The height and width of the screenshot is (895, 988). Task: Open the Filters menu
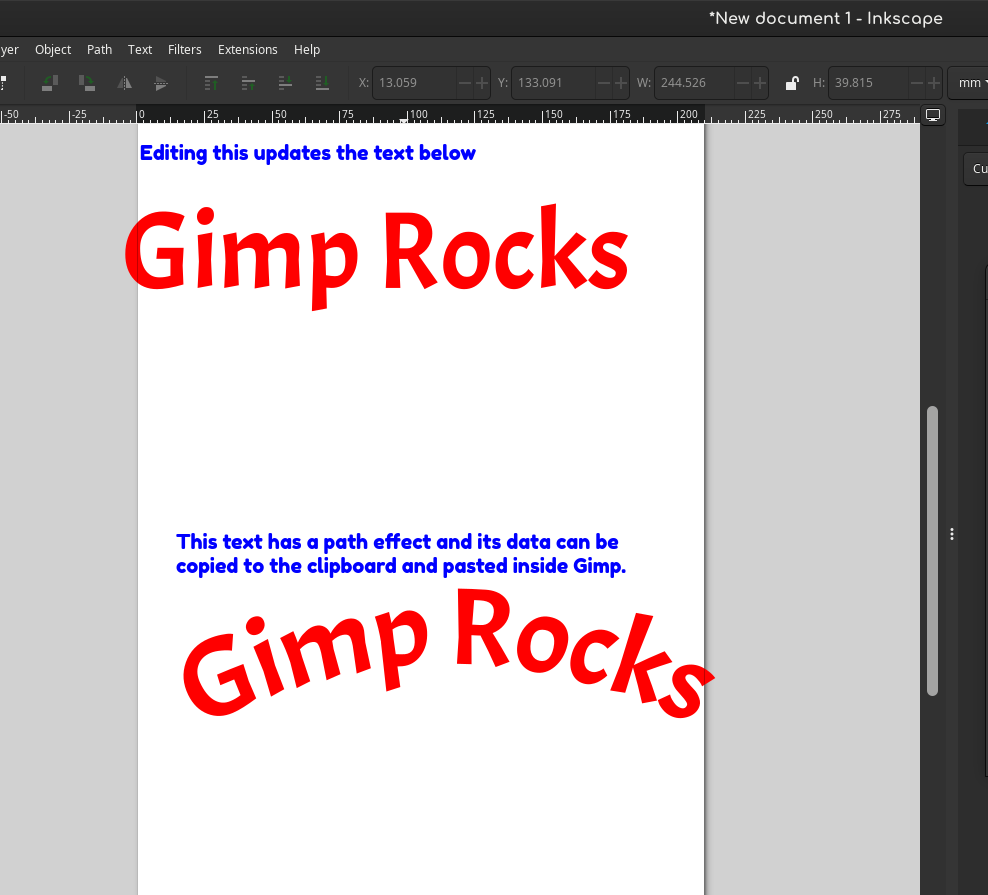click(185, 49)
